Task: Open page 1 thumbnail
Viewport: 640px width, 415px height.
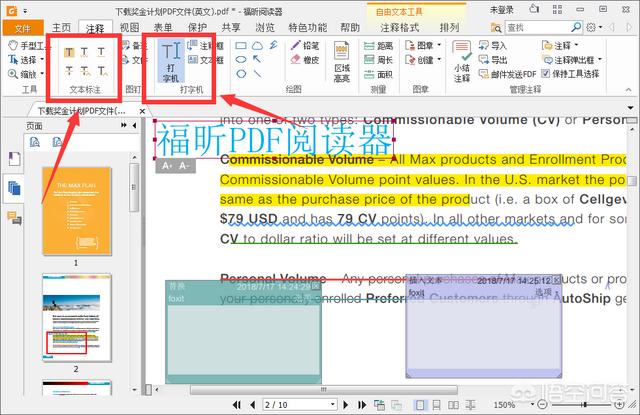Action: coord(77,211)
